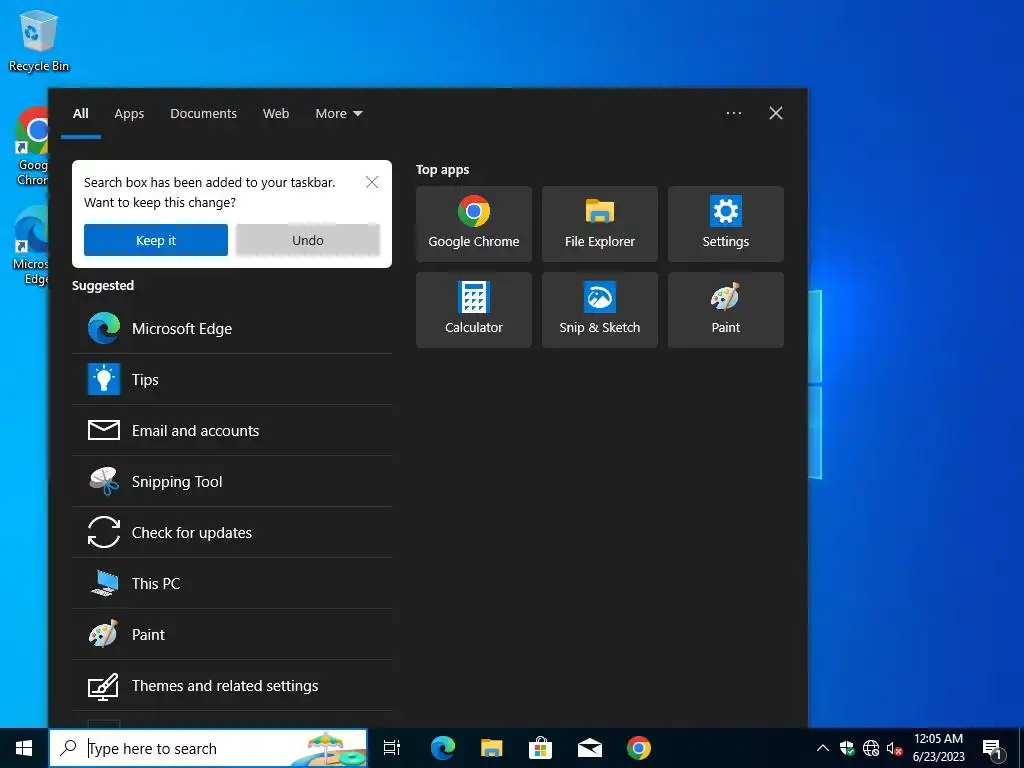Open Email and accounts suggestion

pyautogui.click(x=232, y=430)
